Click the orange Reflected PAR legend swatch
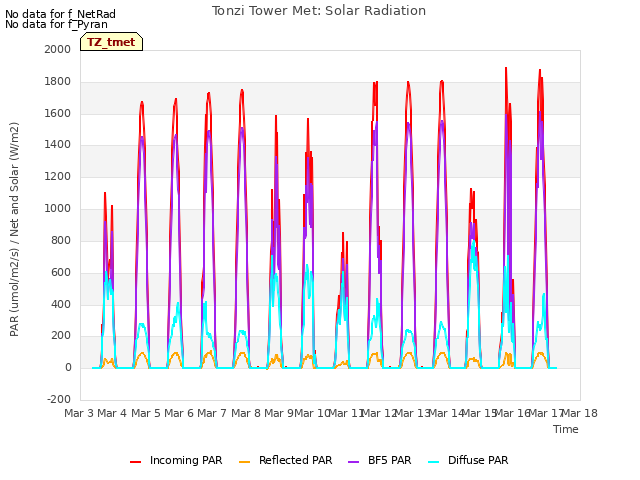 tap(244, 462)
